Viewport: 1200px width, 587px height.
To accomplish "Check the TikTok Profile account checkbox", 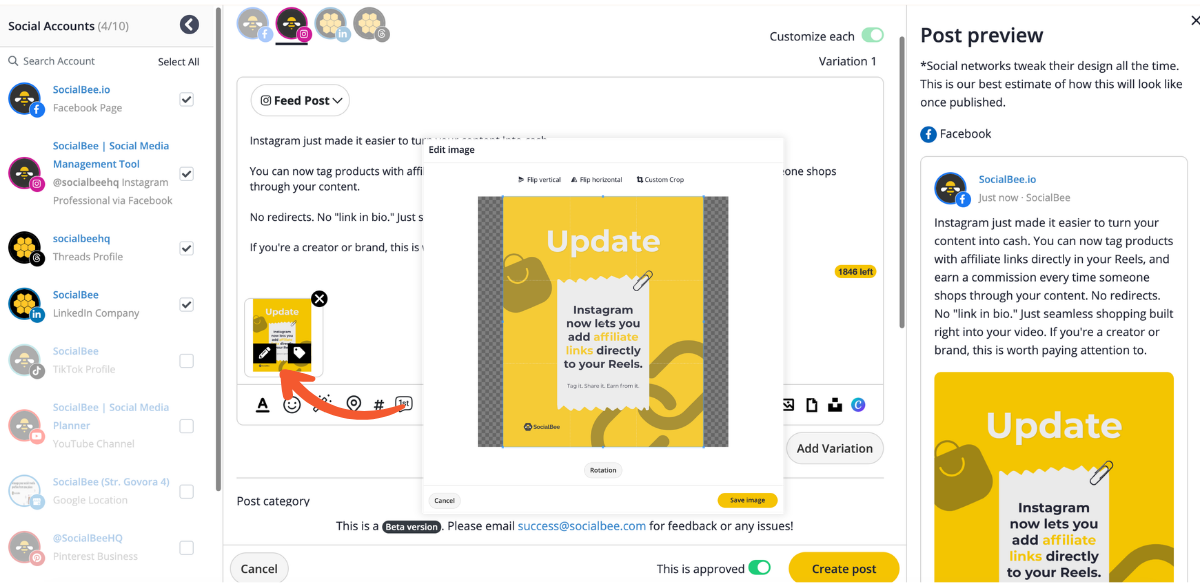I will tap(186, 361).
